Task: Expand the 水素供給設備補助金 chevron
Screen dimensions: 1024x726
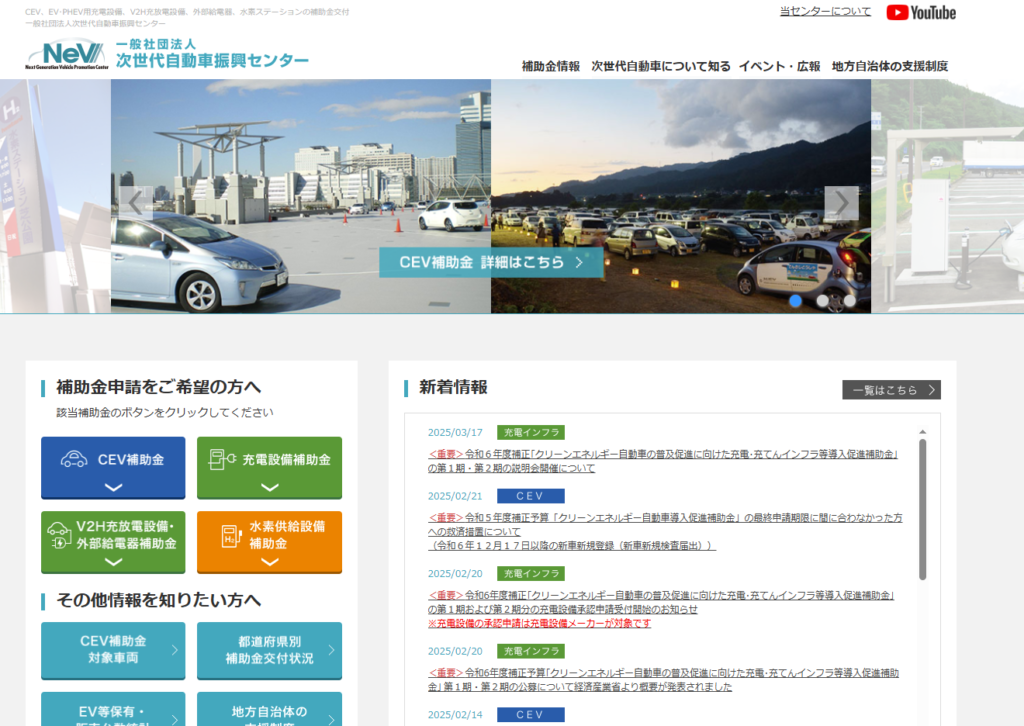Action: 270,562
